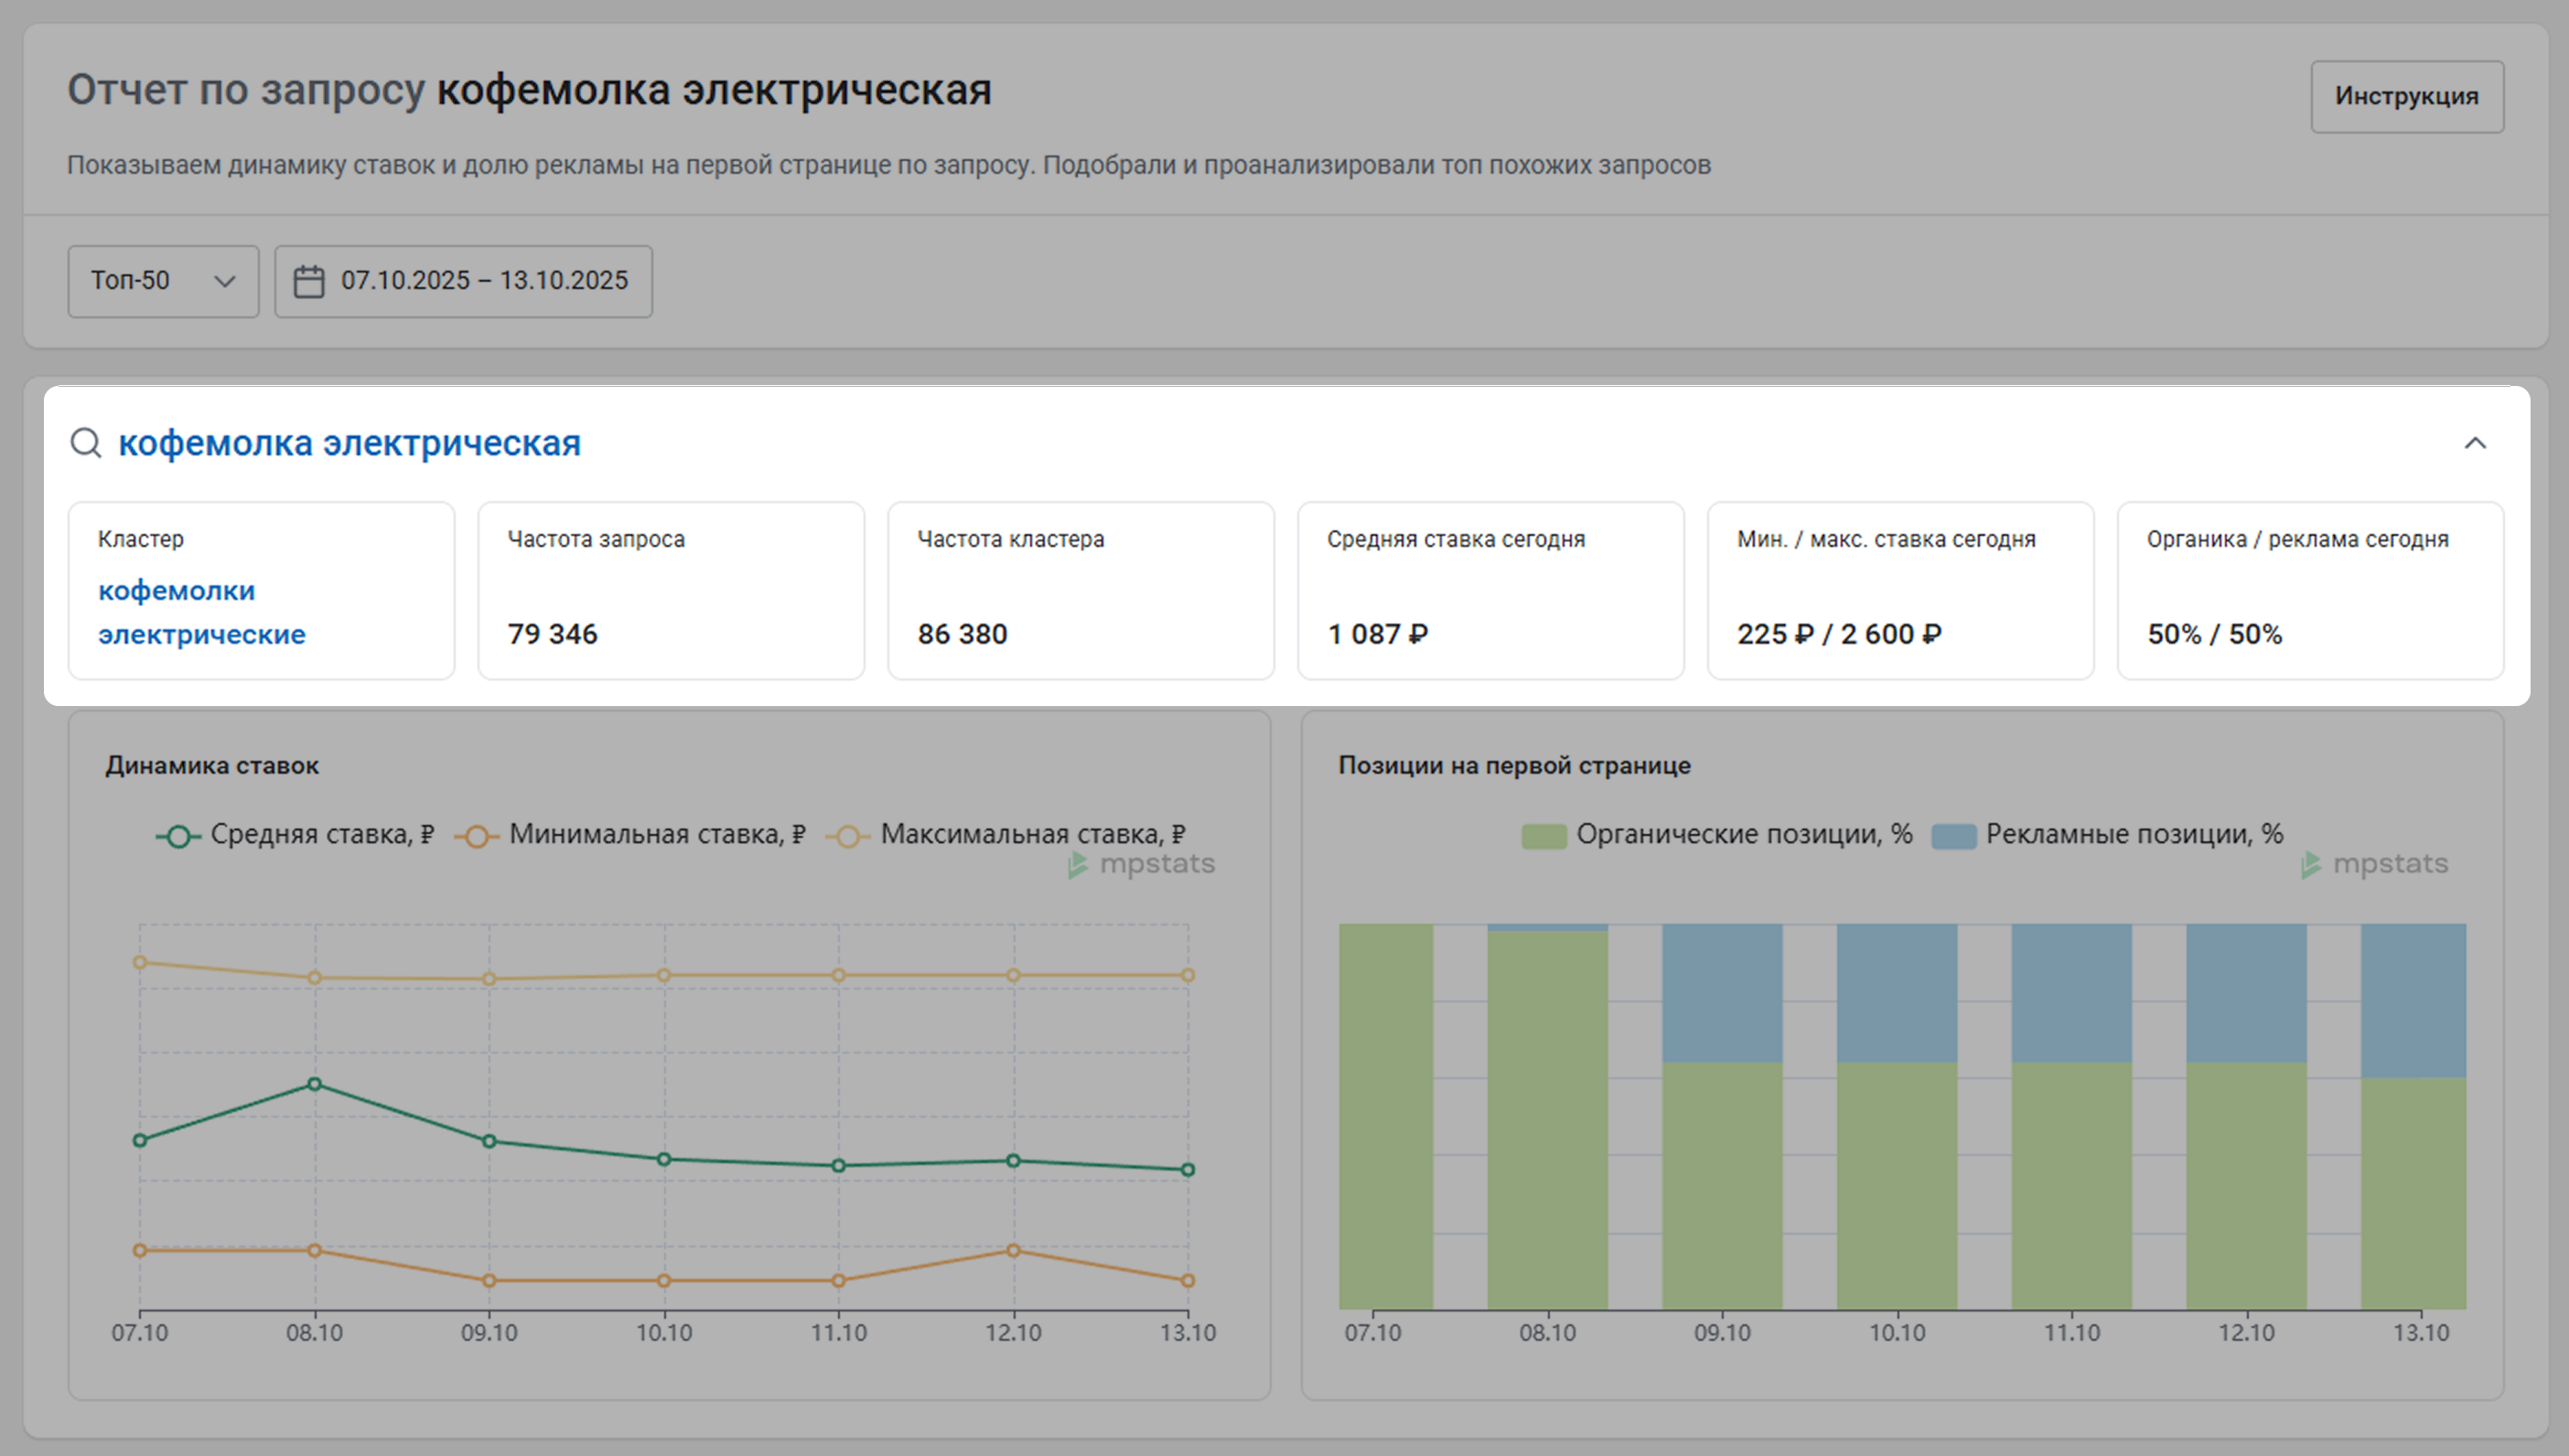This screenshot has height=1456, width=2569.
Task: Click the calendar icon in date range field
Action: coord(308,281)
